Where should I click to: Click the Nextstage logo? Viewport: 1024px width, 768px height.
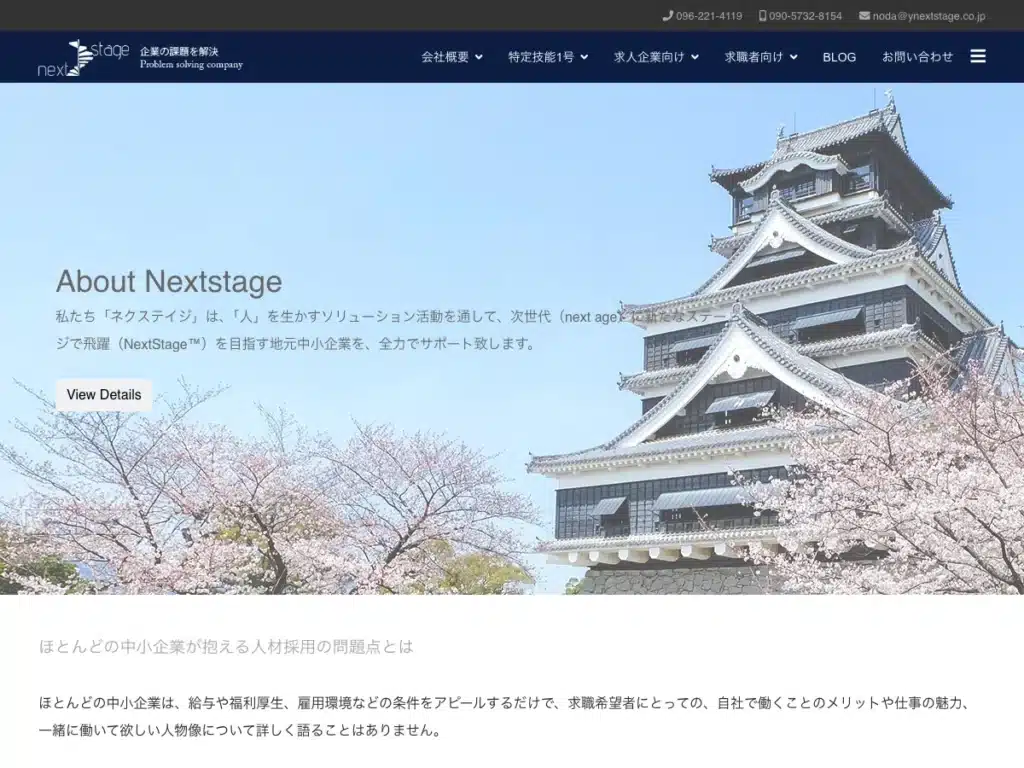coord(84,57)
